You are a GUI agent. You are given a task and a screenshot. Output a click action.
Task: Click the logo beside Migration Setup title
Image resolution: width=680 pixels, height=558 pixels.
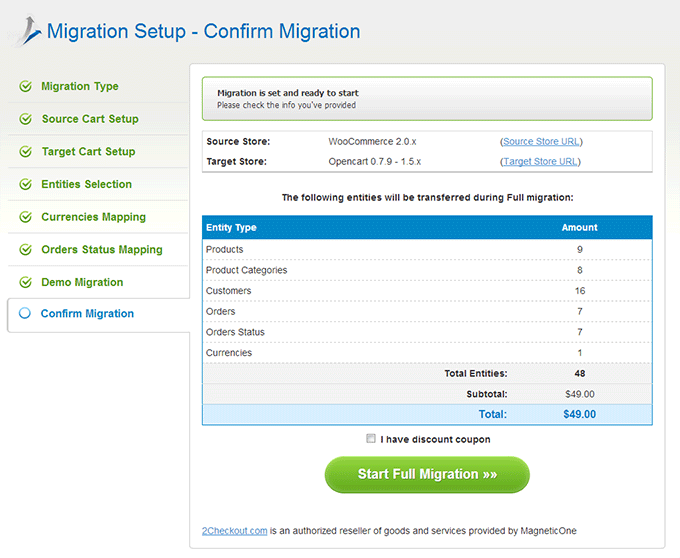(27, 31)
